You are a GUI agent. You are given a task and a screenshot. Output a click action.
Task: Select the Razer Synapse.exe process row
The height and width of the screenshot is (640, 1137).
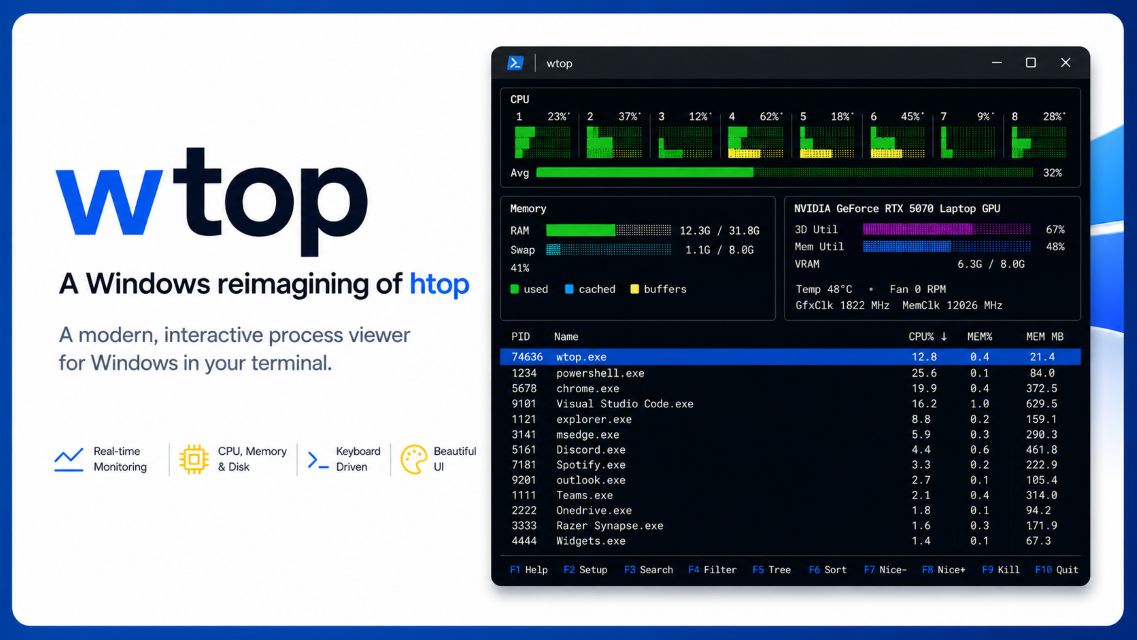point(790,525)
